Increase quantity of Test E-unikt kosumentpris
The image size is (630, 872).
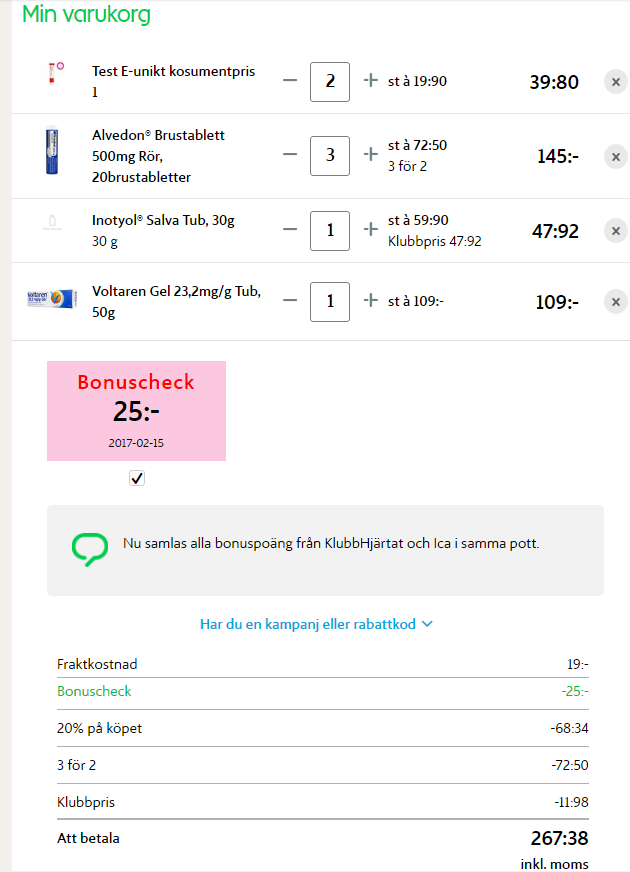pos(371,81)
